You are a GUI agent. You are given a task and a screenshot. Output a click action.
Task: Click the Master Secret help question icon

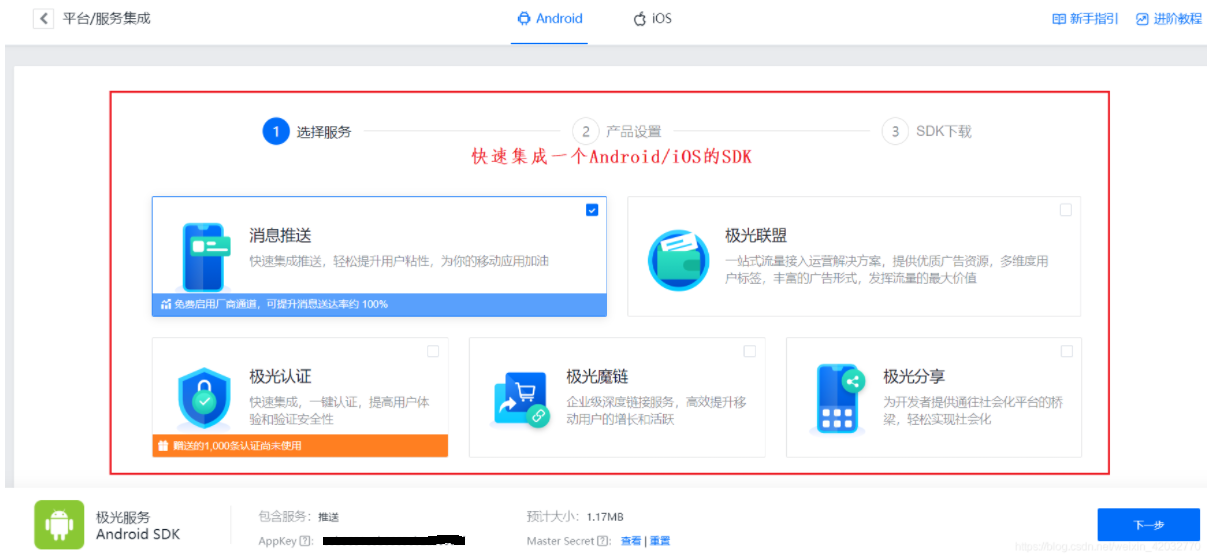tap(603, 541)
